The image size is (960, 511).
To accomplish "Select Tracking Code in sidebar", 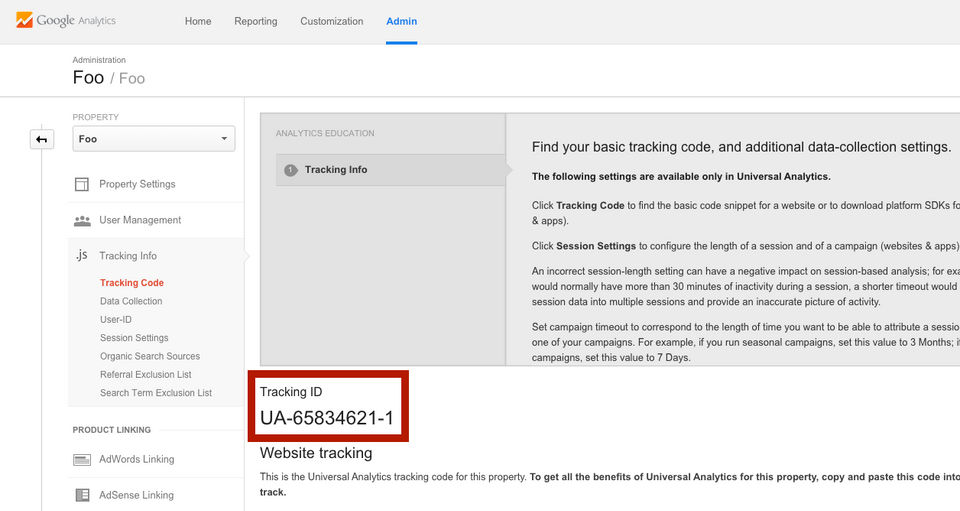I will tap(132, 283).
